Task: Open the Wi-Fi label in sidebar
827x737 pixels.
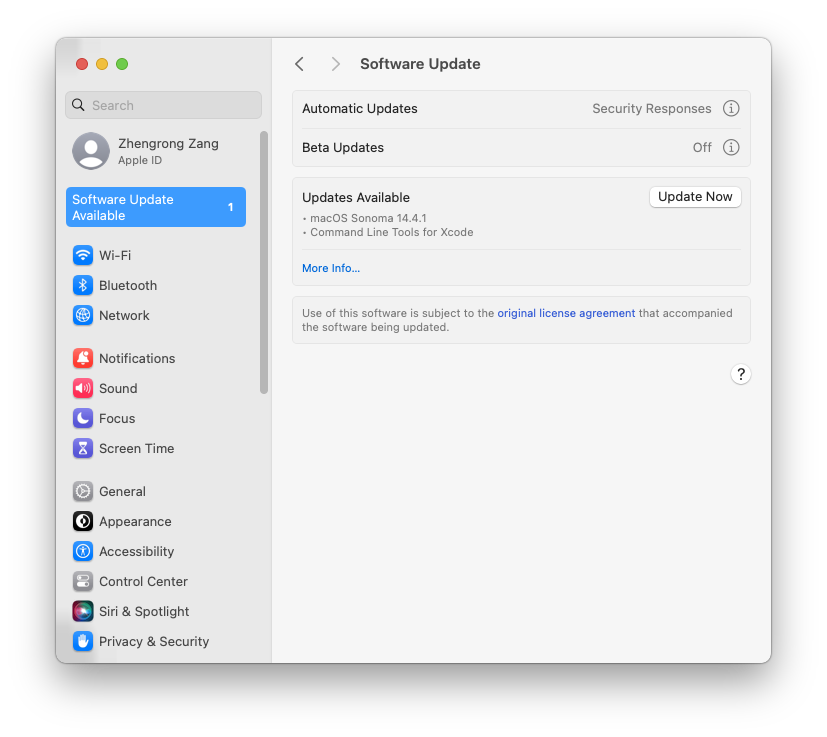Action: coord(115,255)
